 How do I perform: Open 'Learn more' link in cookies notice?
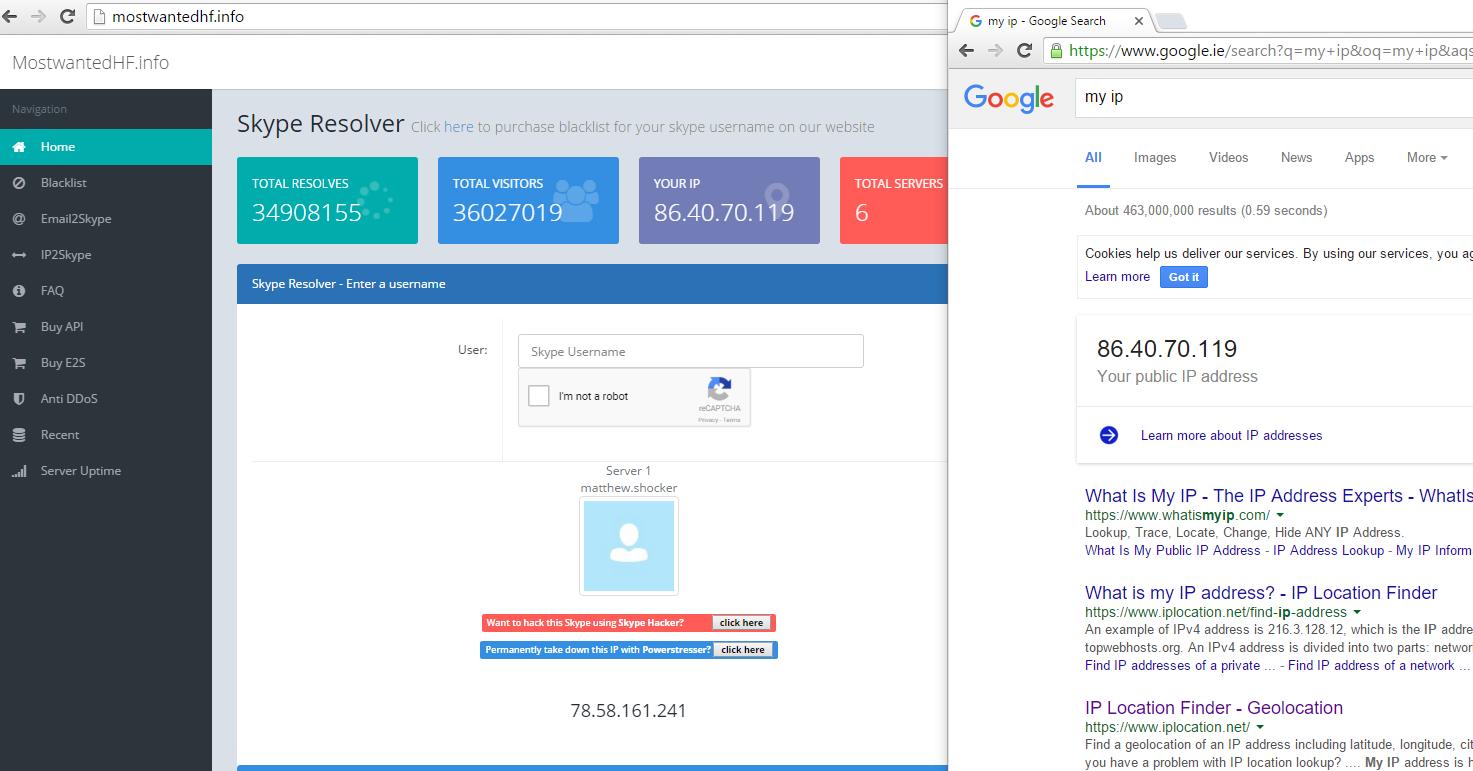(x=1117, y=277)
